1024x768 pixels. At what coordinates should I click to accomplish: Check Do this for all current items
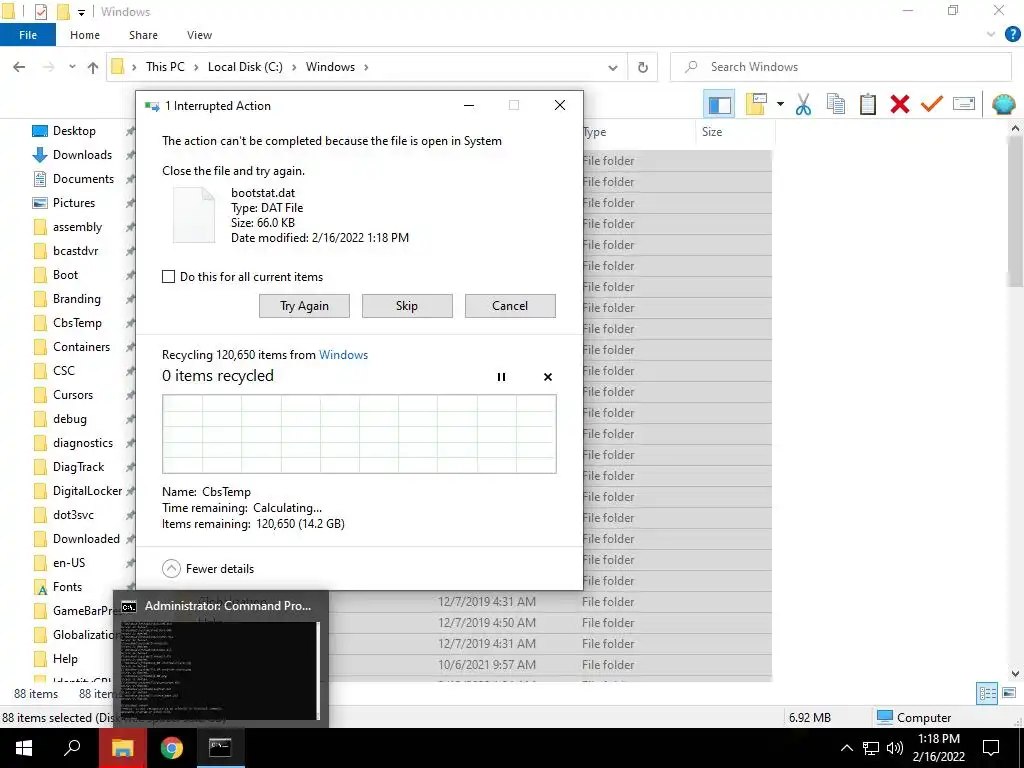coord(168,277)
